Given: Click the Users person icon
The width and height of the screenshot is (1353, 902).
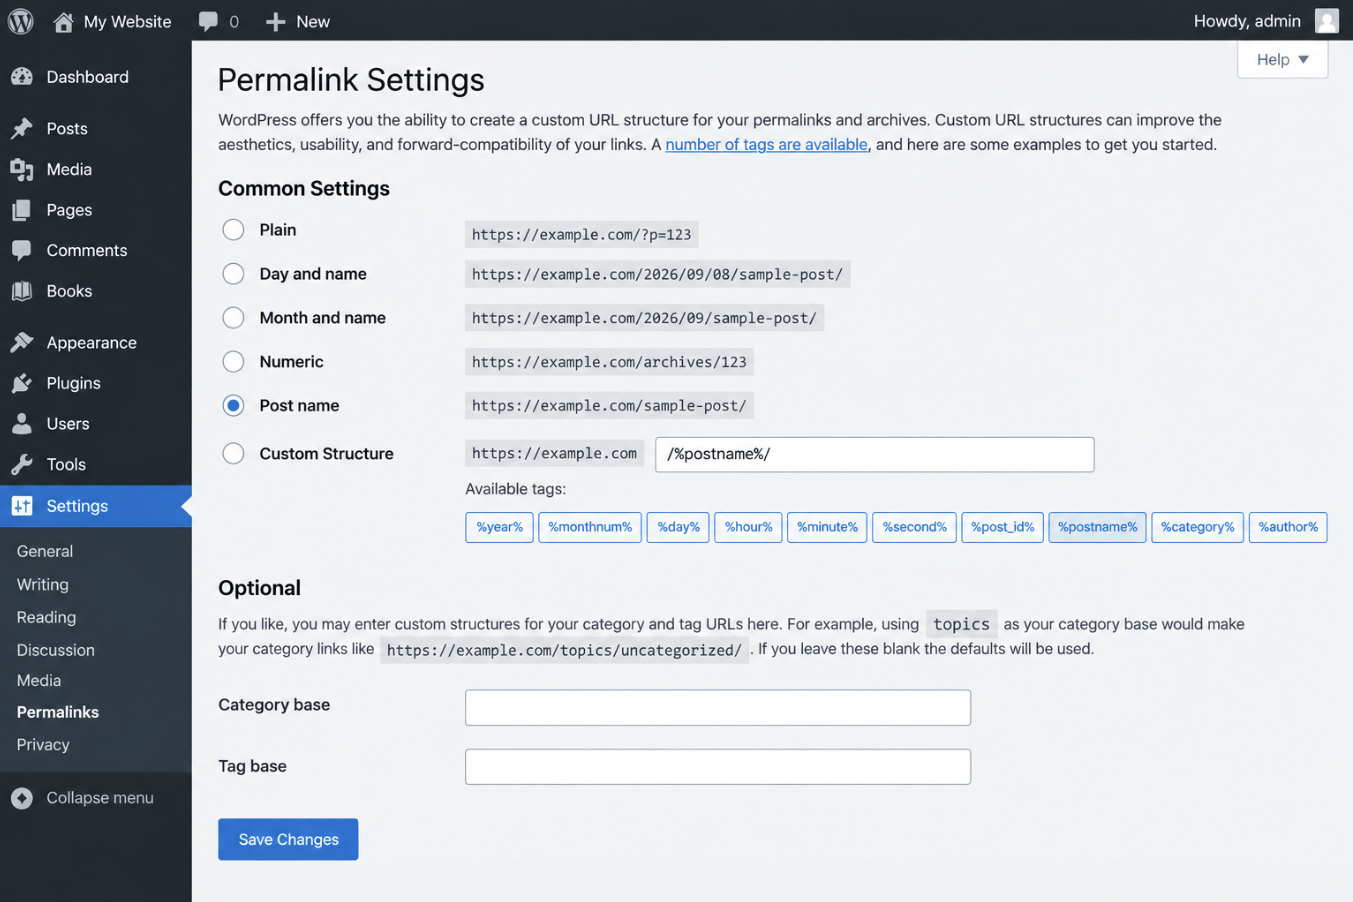Looking at the screenshot, I should (22, 424).
